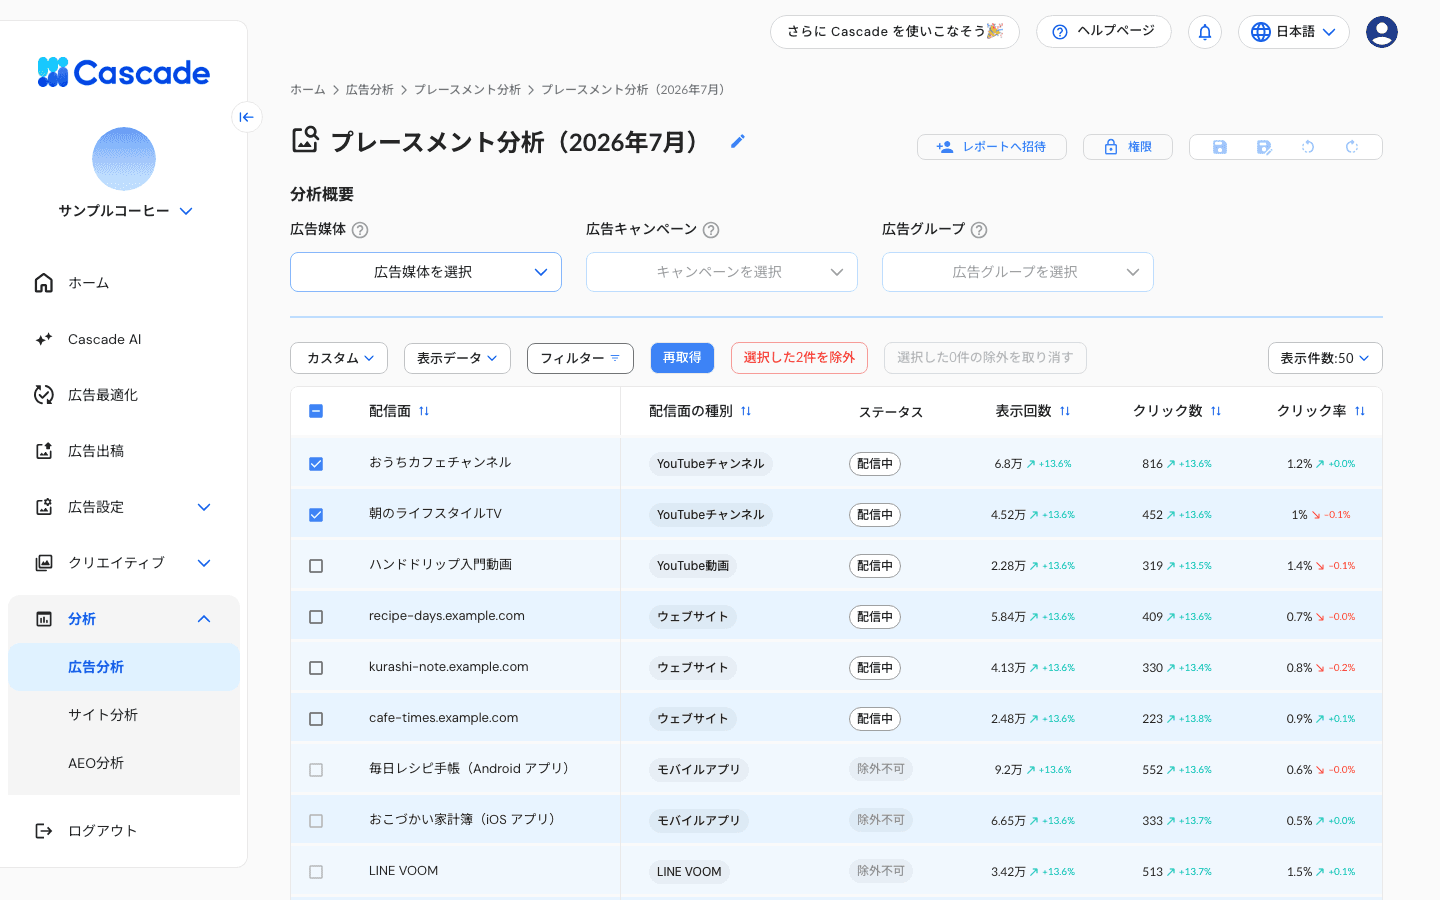The image size is (1440, 900).
Task: Open 広告グループを選択 dropdown
Action: pyautogui.click(x=1018, y=272)
